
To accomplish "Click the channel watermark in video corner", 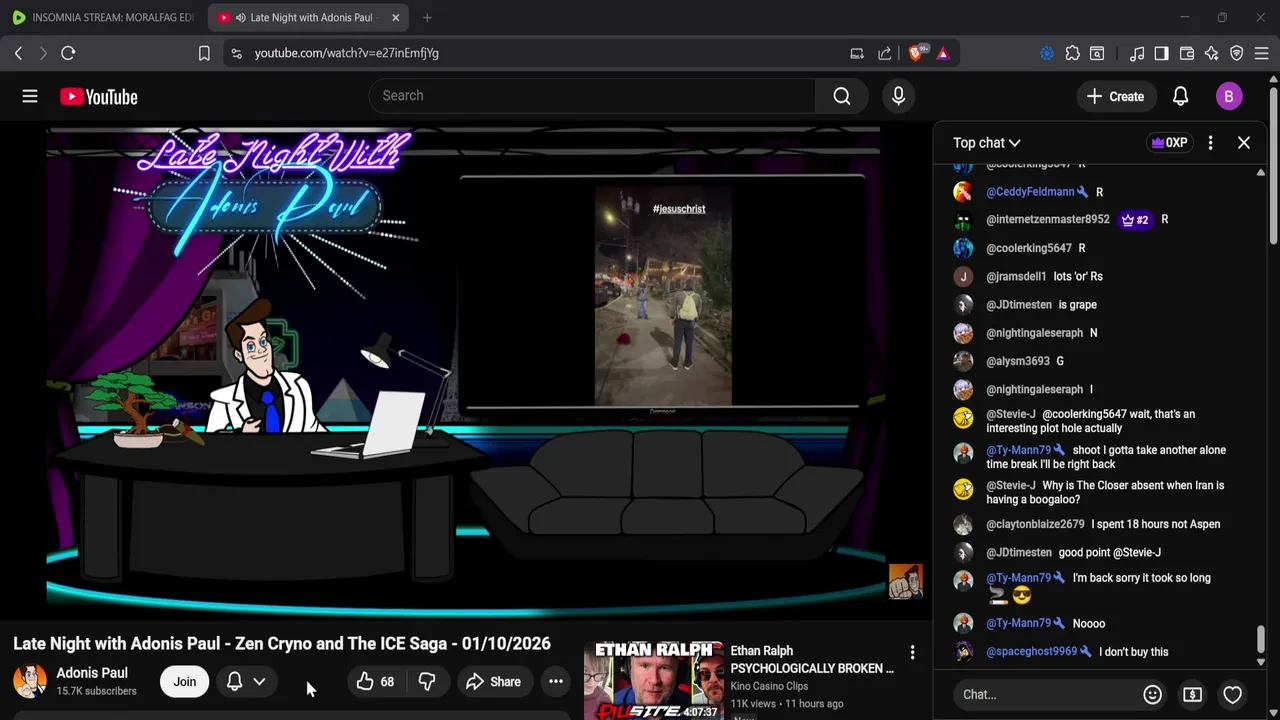I will (x=905, y=582).
